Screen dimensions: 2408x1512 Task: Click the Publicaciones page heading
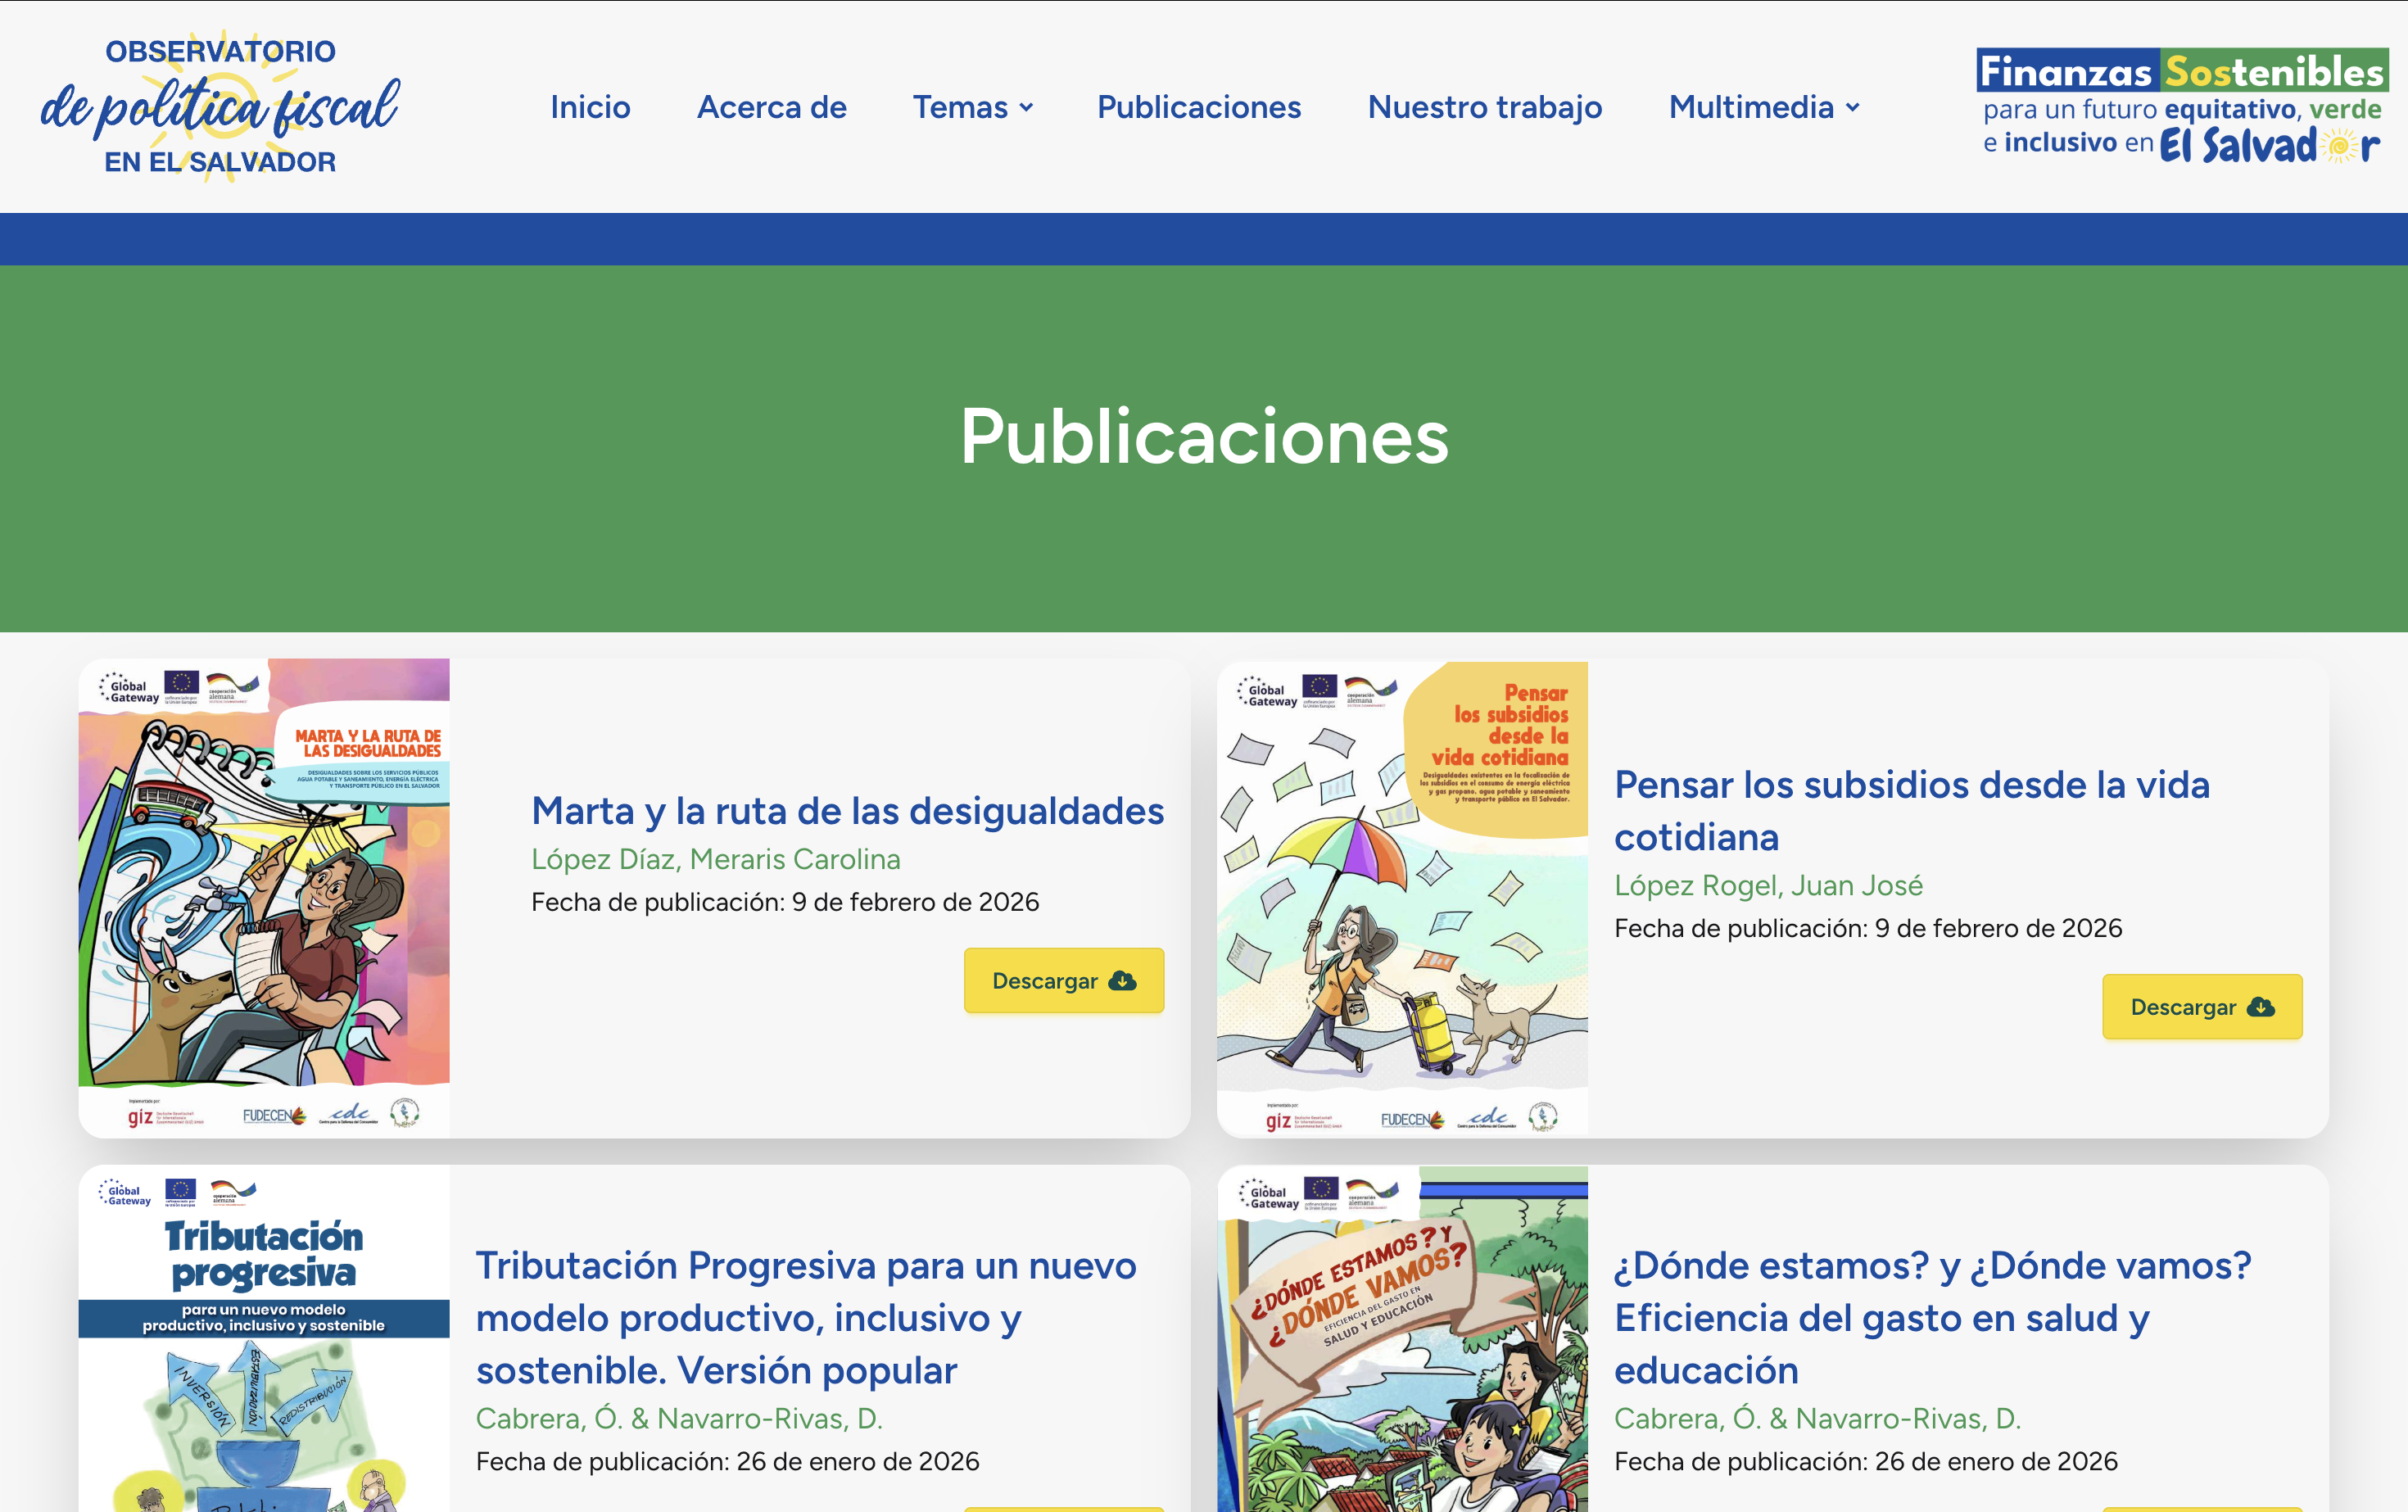click(x=1204, y=437)
